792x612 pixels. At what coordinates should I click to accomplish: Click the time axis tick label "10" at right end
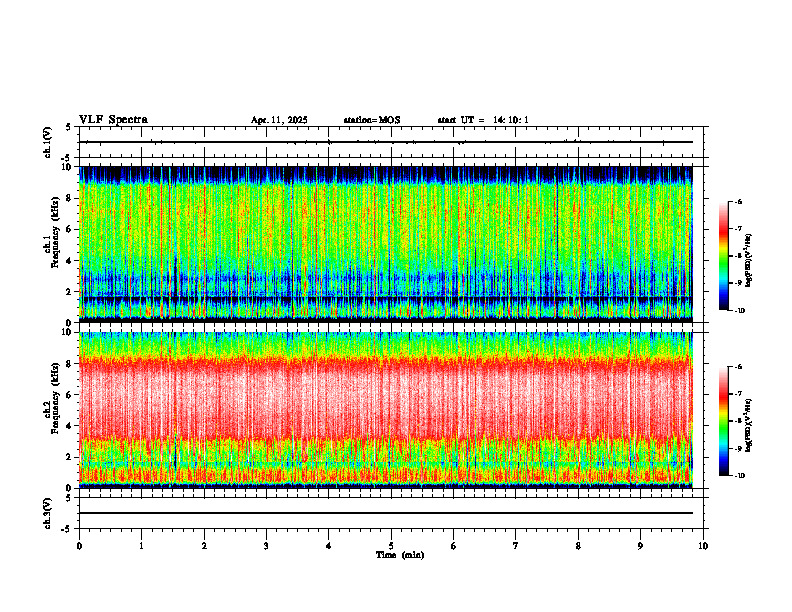(x=703, y=546)
